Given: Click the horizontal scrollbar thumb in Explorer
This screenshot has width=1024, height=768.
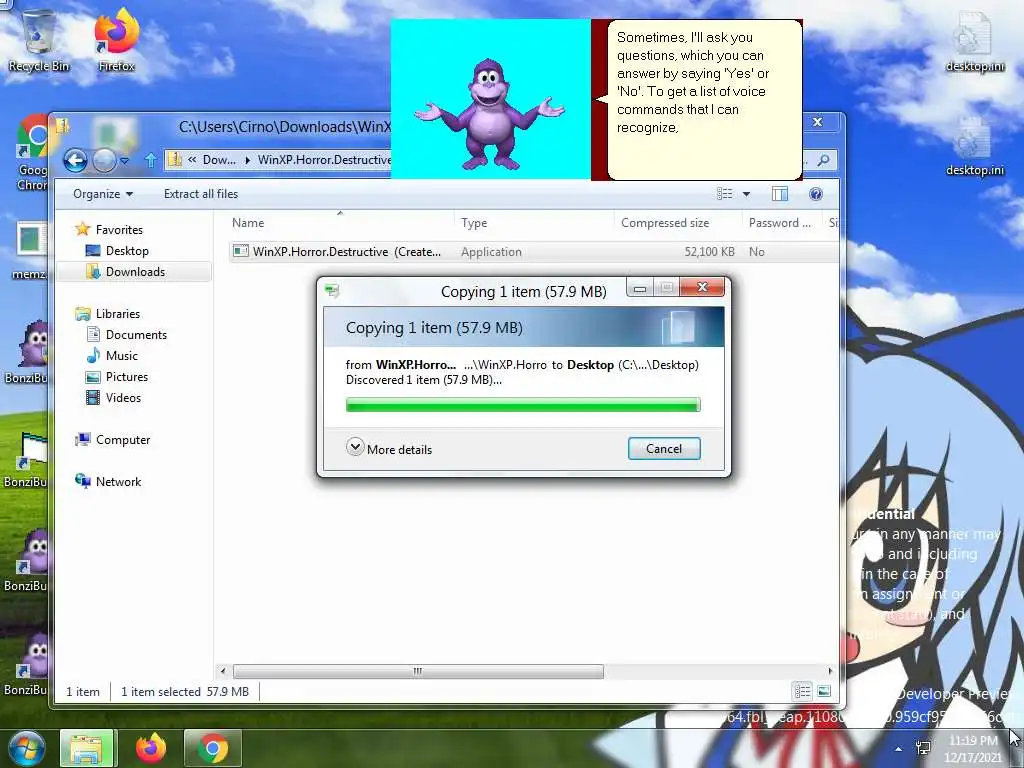Looking at the screenshot, I should tap(418, 671).
